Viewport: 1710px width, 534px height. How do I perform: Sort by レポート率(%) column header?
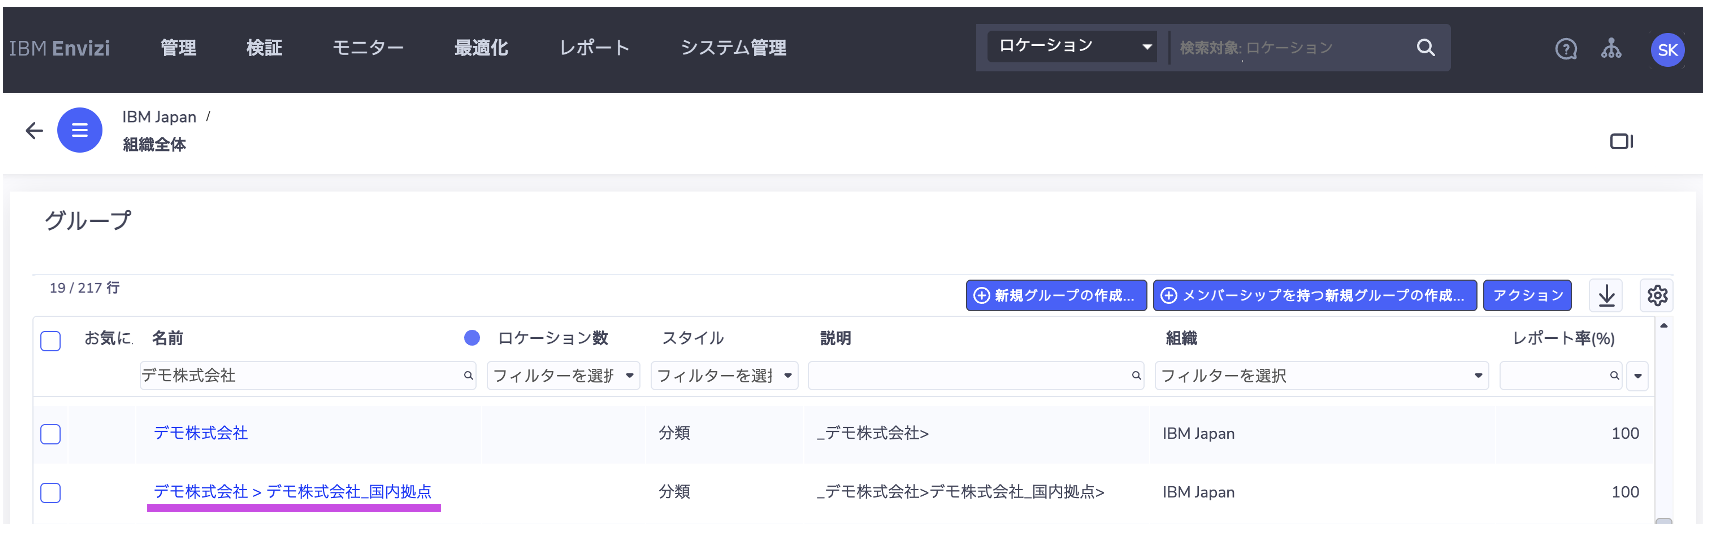(1564, 338)
